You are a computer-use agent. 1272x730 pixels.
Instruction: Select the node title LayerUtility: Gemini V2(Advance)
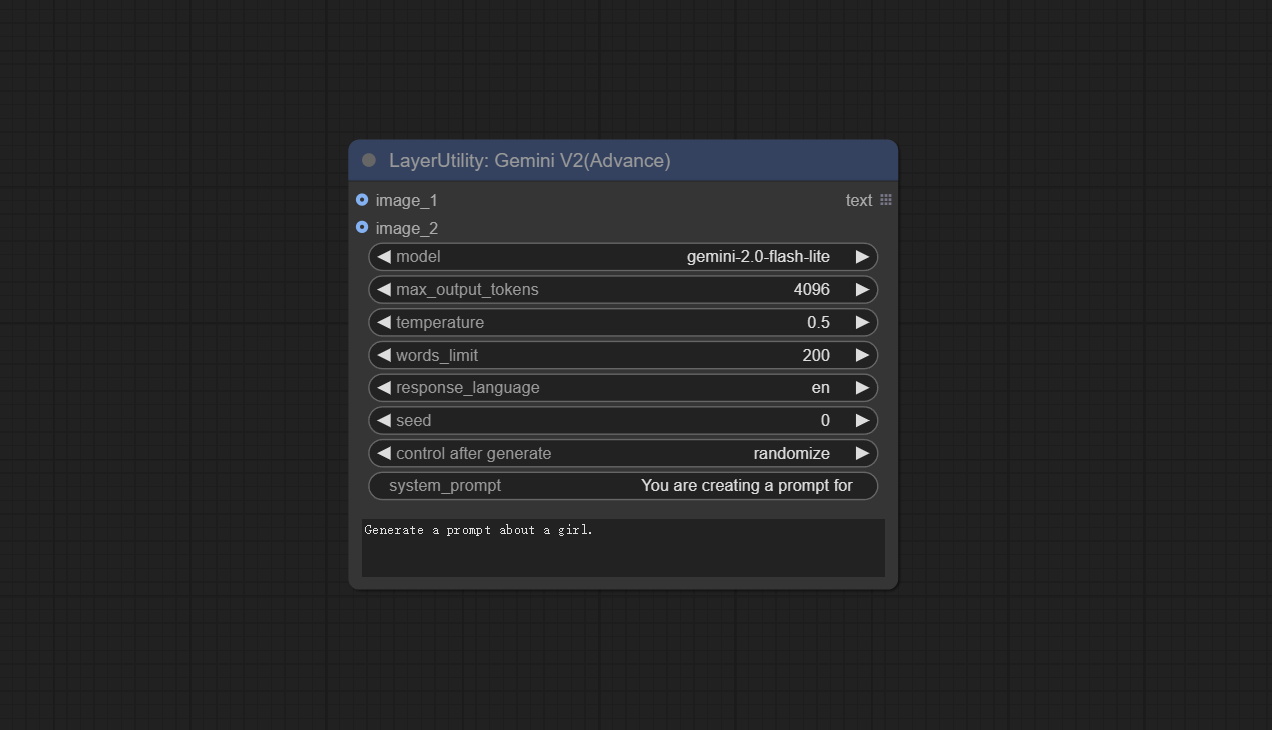pyautogui.click(x=529, y=160)
